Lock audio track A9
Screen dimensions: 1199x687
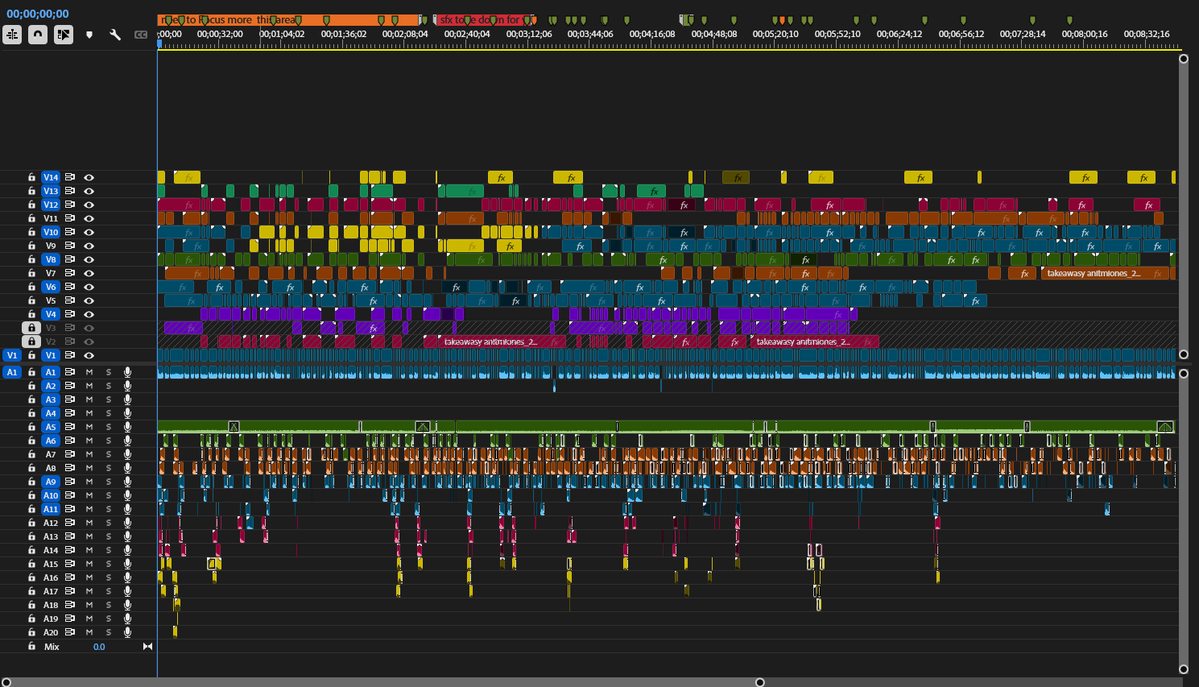[x=31, y=481]
